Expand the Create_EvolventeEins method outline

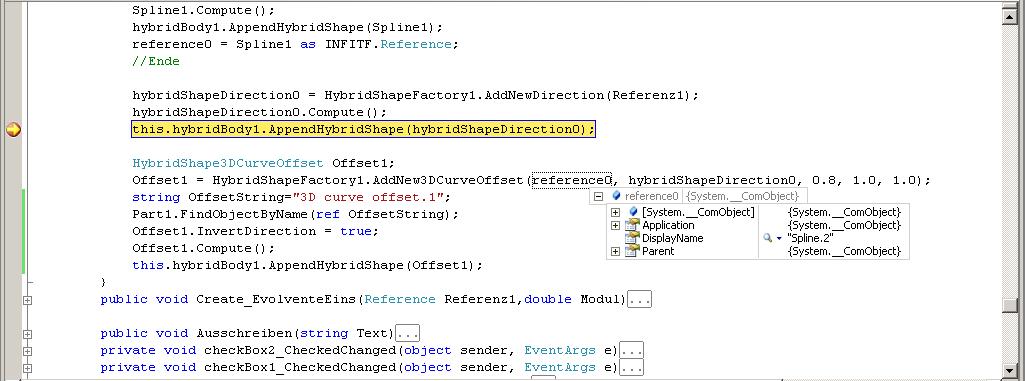click(x=27, y=300)
